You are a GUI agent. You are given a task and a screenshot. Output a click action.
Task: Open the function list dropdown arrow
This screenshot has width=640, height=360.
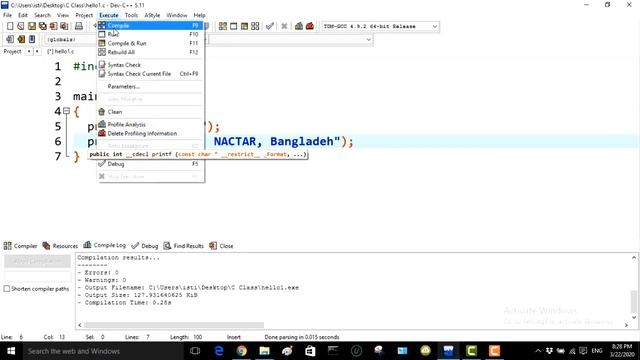[x=368, y=40]
